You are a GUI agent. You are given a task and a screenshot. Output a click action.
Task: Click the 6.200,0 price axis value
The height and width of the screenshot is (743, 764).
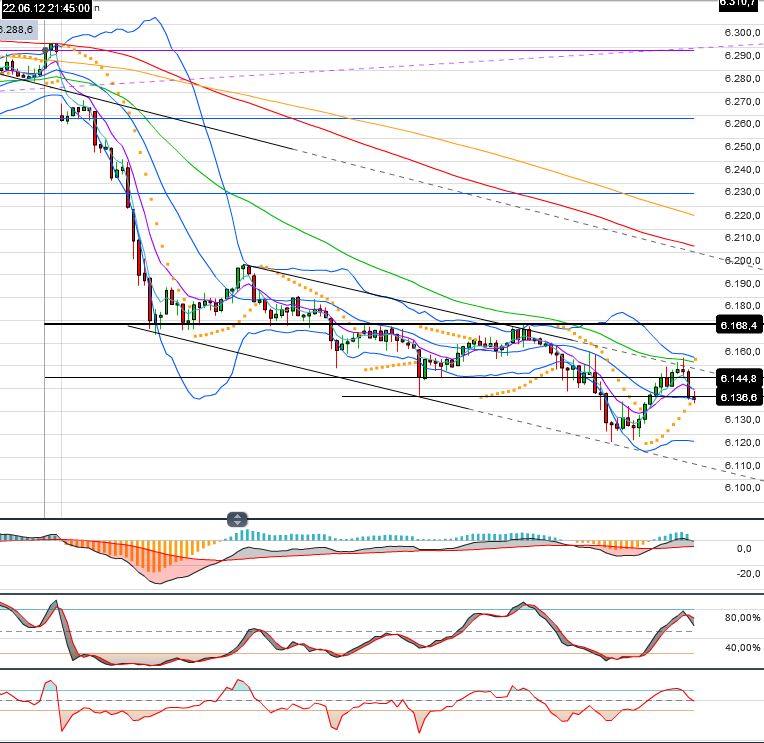[x=742, y=260]
